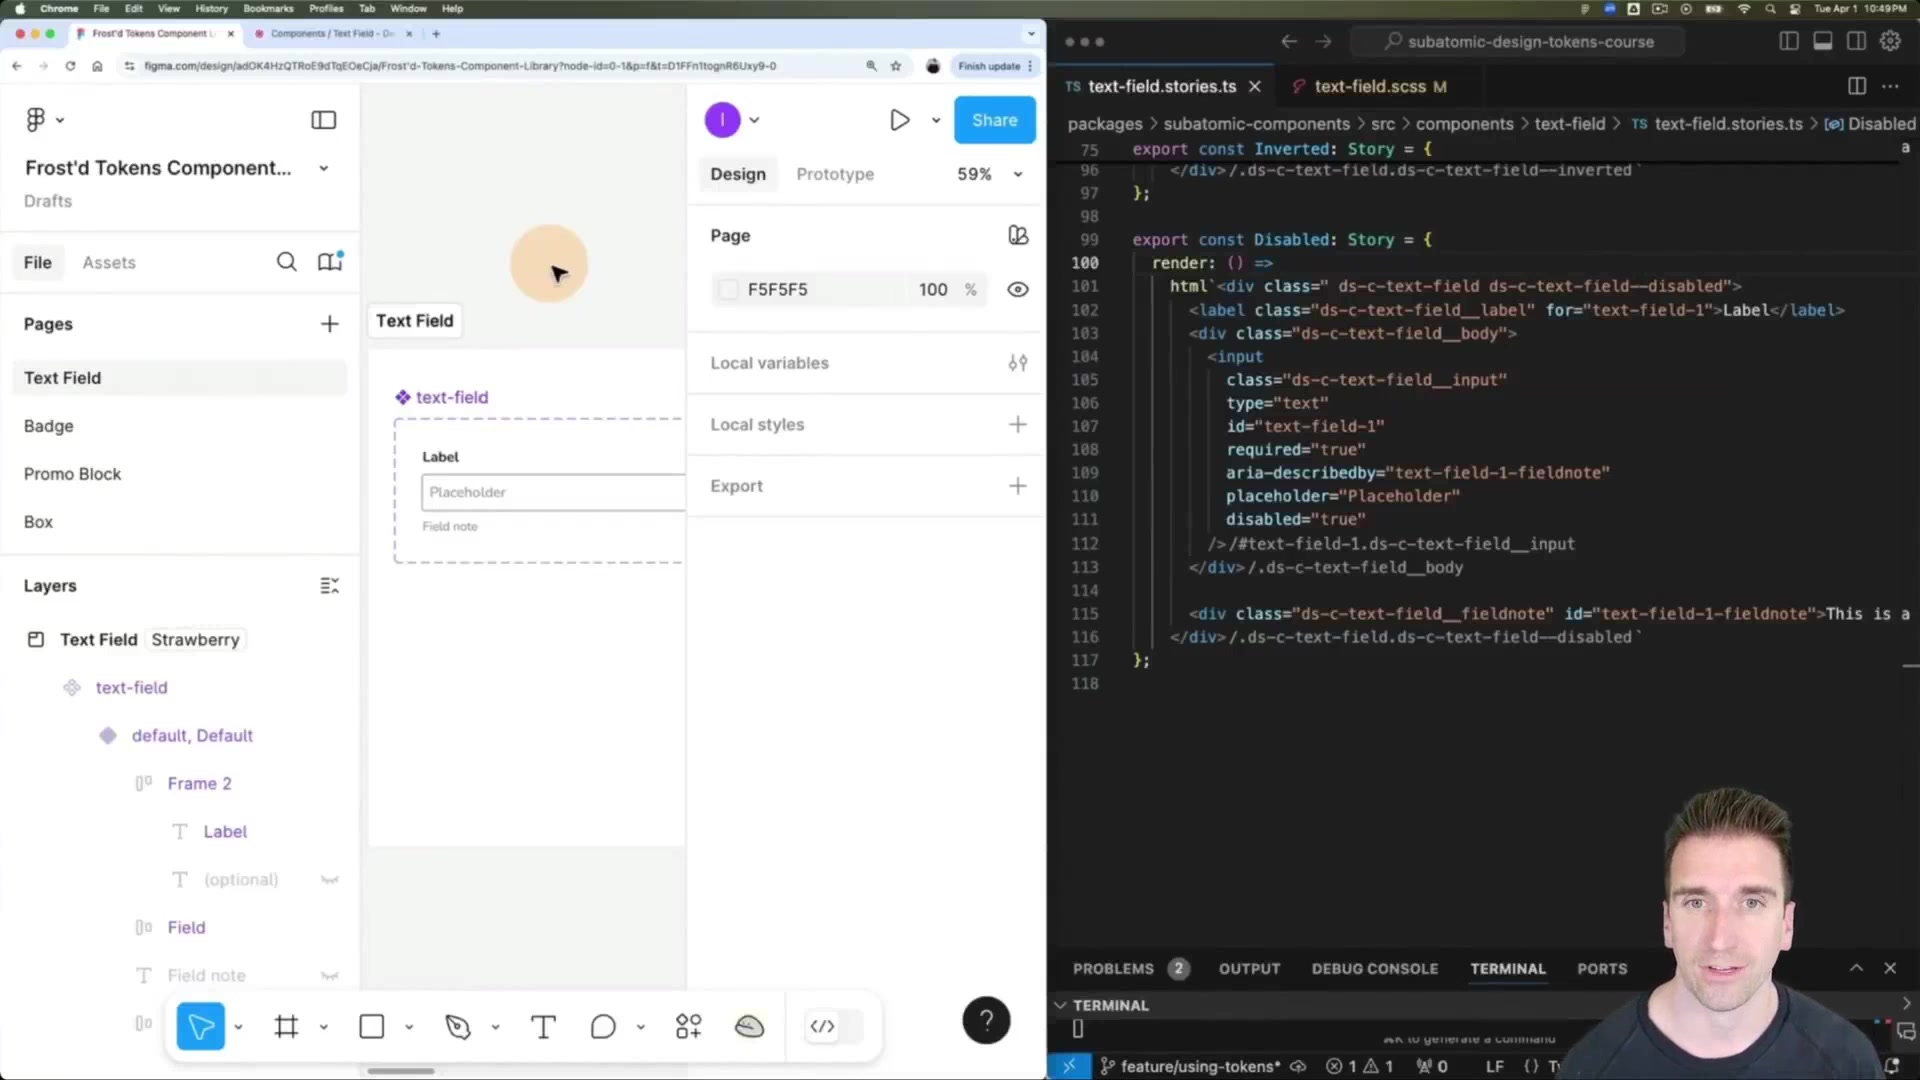1920x1080 pixels.
Task: Toggle visibility of (optional) layer
Action: click(329, 880)
